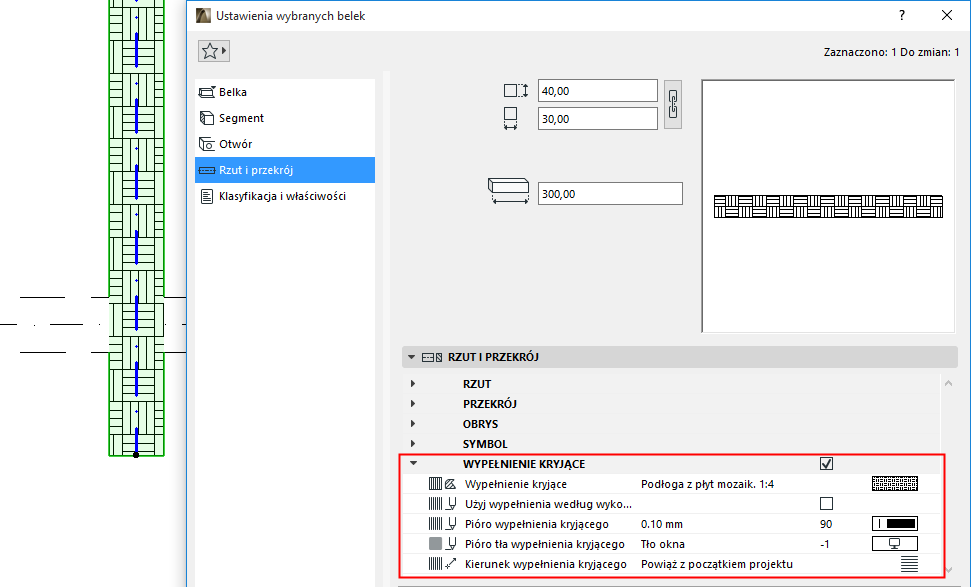Screen dimensions: 971x587
Task: Click the Zaznaczono: 1 Do zmian: 1 text
Action: 891,52
